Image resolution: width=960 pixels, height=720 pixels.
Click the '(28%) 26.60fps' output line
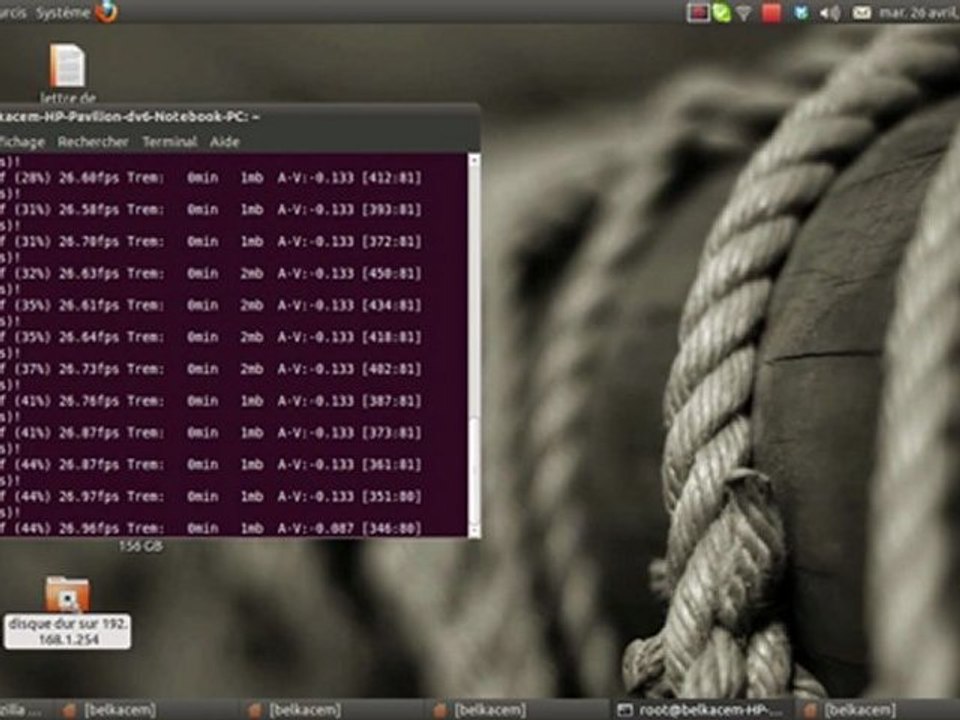coord(211,178)
